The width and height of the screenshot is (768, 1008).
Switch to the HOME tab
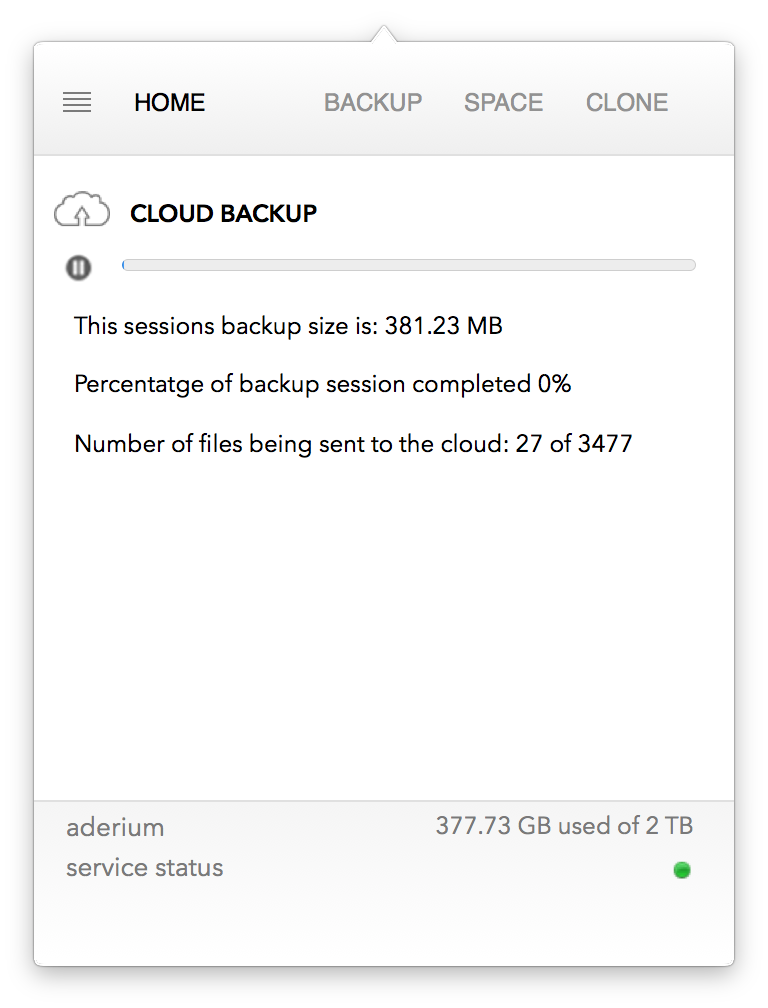170,102
